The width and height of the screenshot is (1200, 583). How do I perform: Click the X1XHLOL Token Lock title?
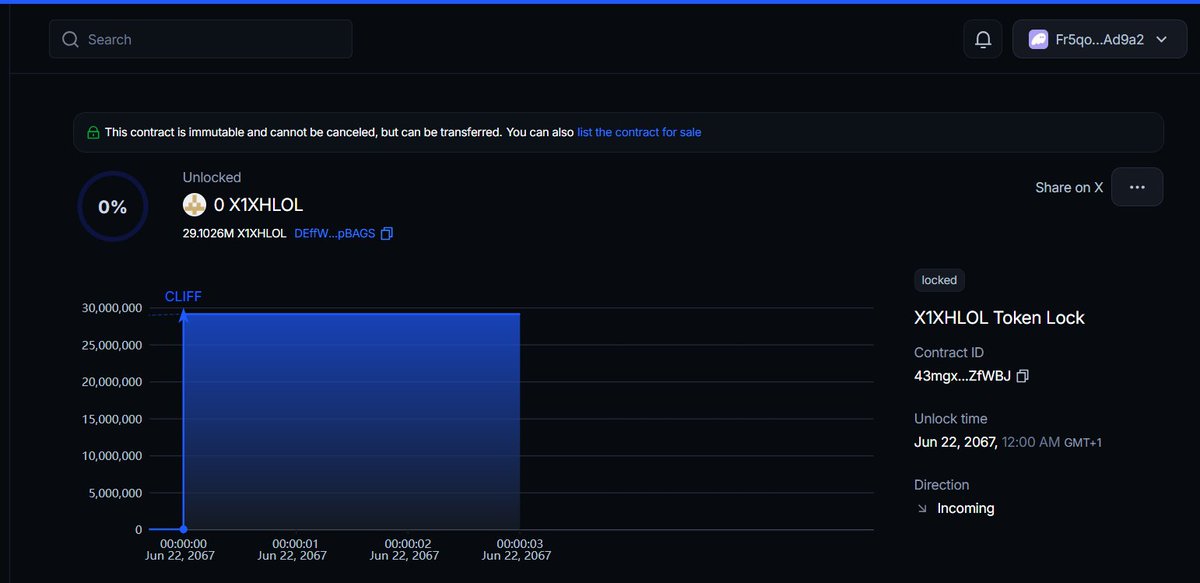point(999,318)
